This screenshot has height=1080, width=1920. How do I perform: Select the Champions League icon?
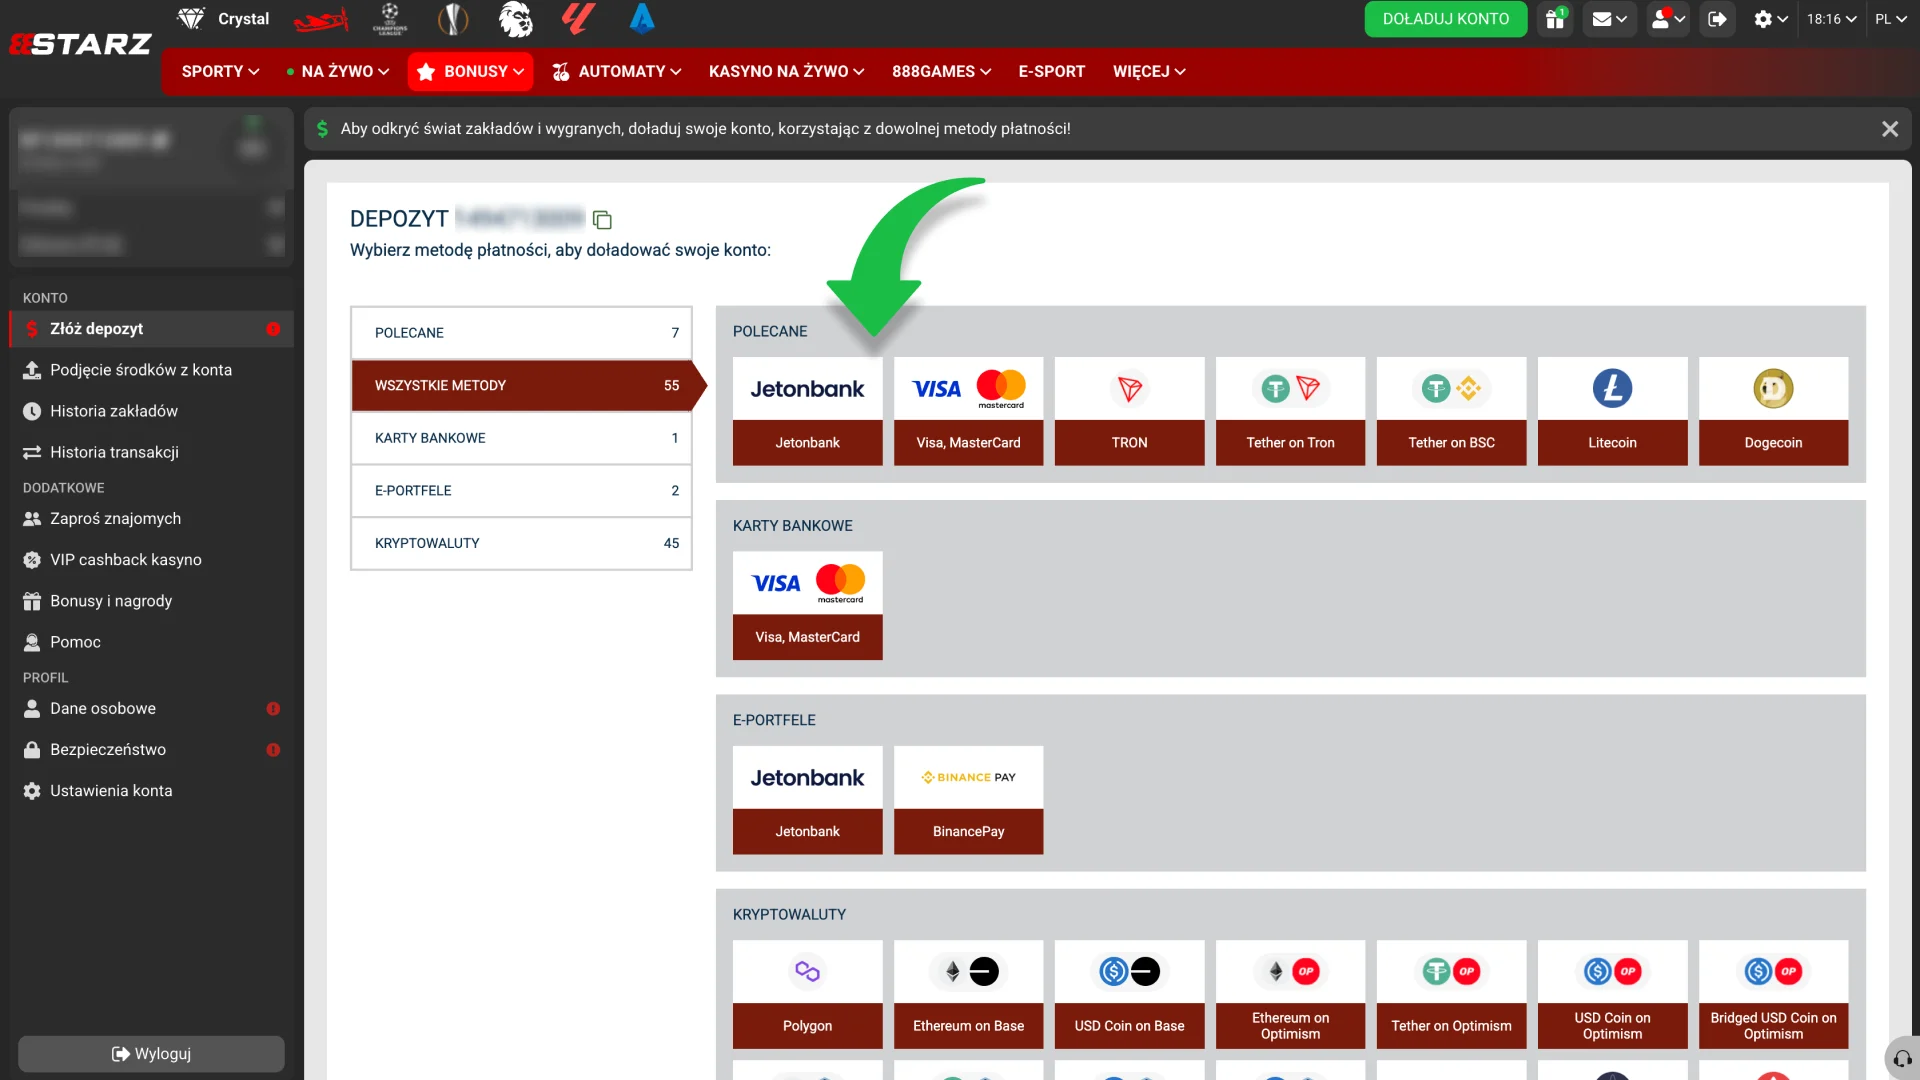390,19
